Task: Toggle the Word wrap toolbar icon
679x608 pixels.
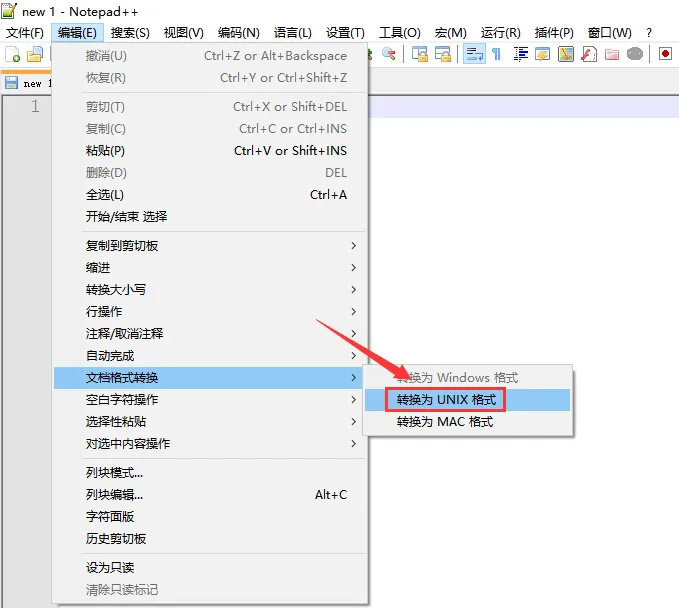Action: 474,55
